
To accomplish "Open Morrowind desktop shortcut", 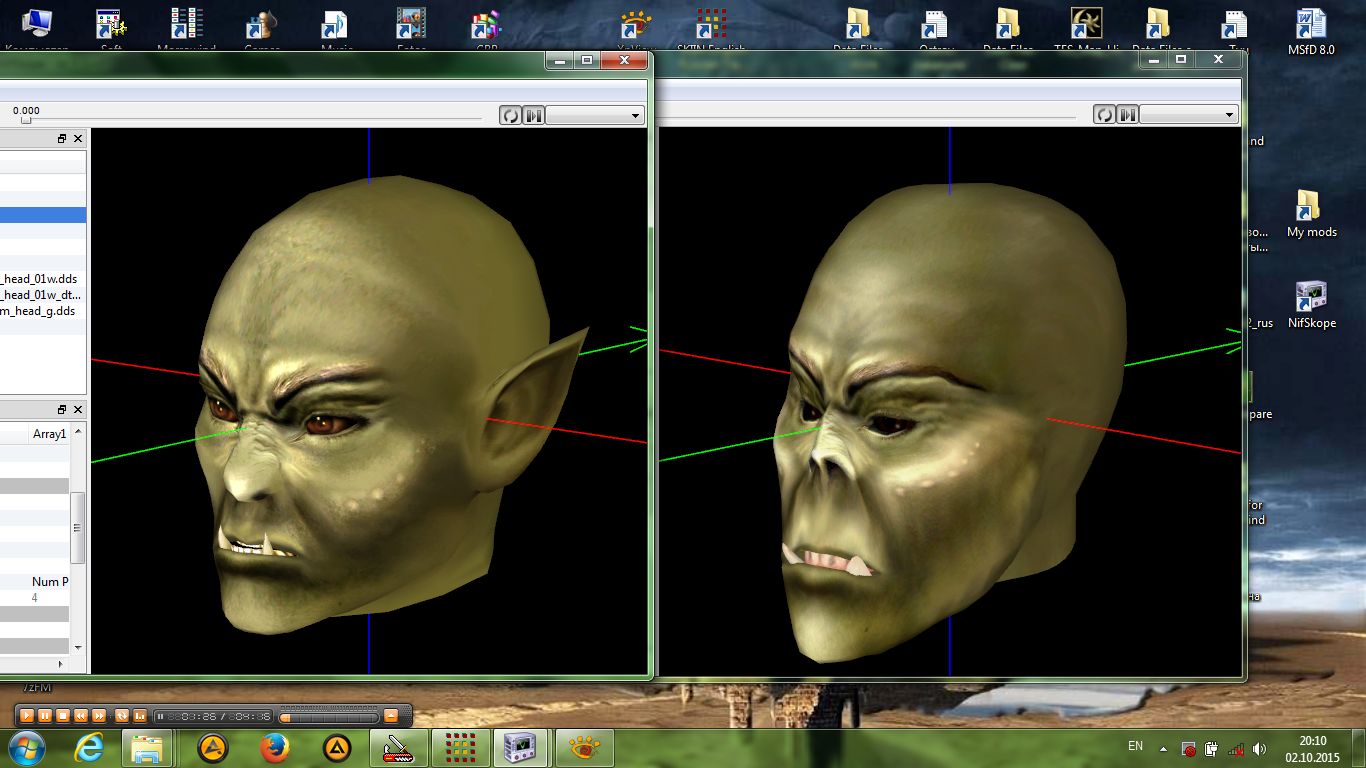I will click(x=186, y=28).
